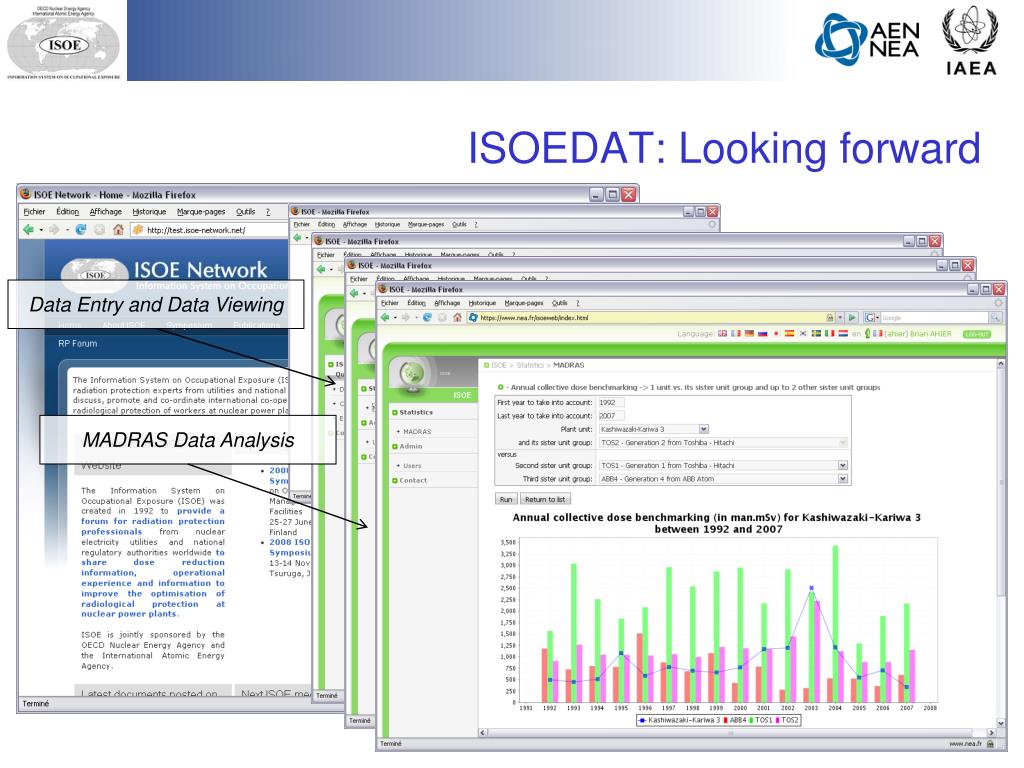Click the forward arrow in the MADRAS Firefox window
Screen dimensions: 1024x768
tap(406, 317)
